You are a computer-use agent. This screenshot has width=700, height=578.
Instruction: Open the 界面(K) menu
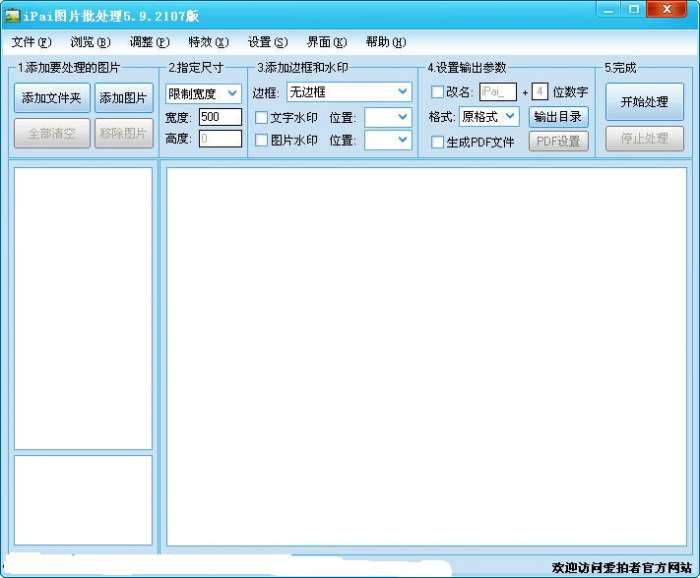[x=326, y=42]
